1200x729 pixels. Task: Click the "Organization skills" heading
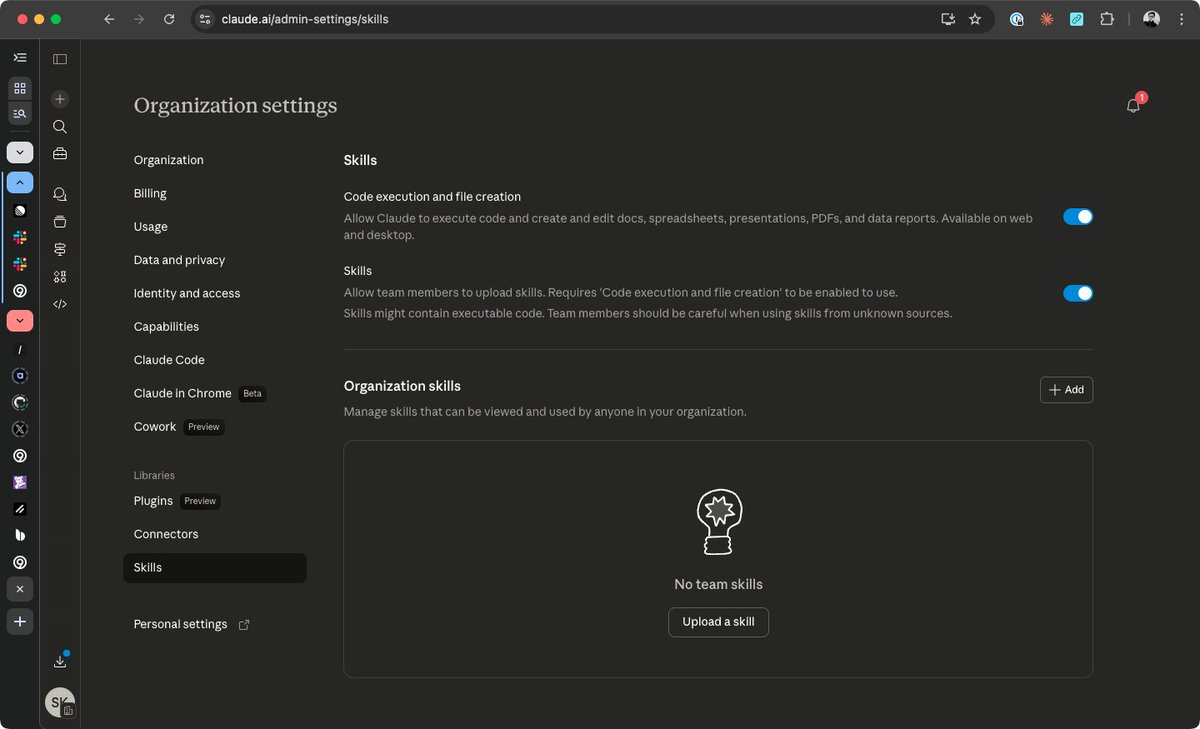pyautogui.click(x=402, y=386)
